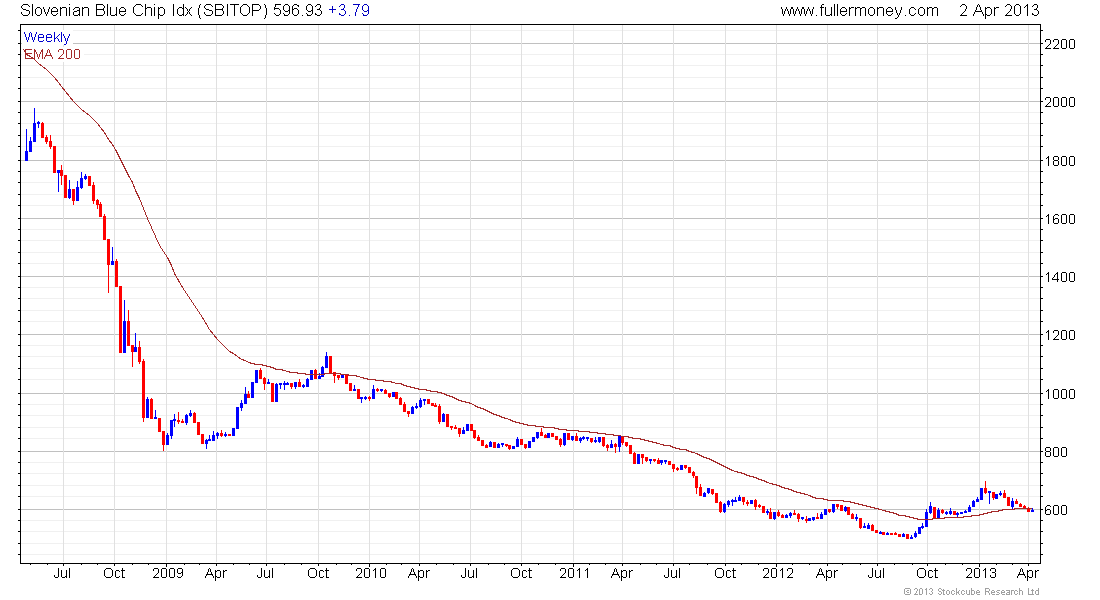Click the "EMA 200" legend label
This screenshot has width=1100, height=600.
[53, 54]
